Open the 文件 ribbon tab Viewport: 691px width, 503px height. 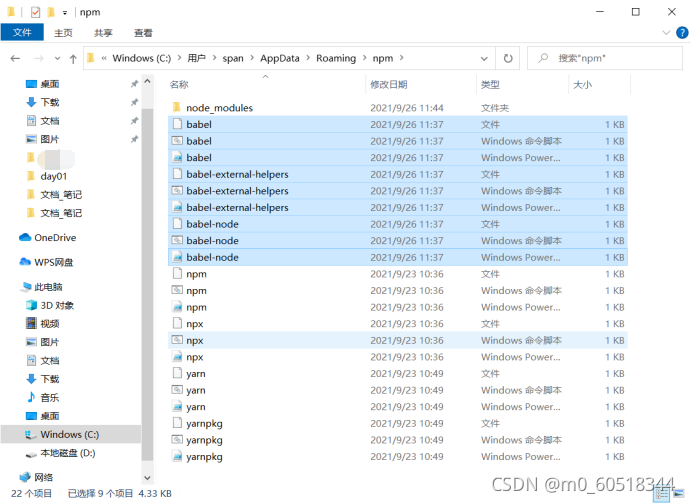point(22,33)
